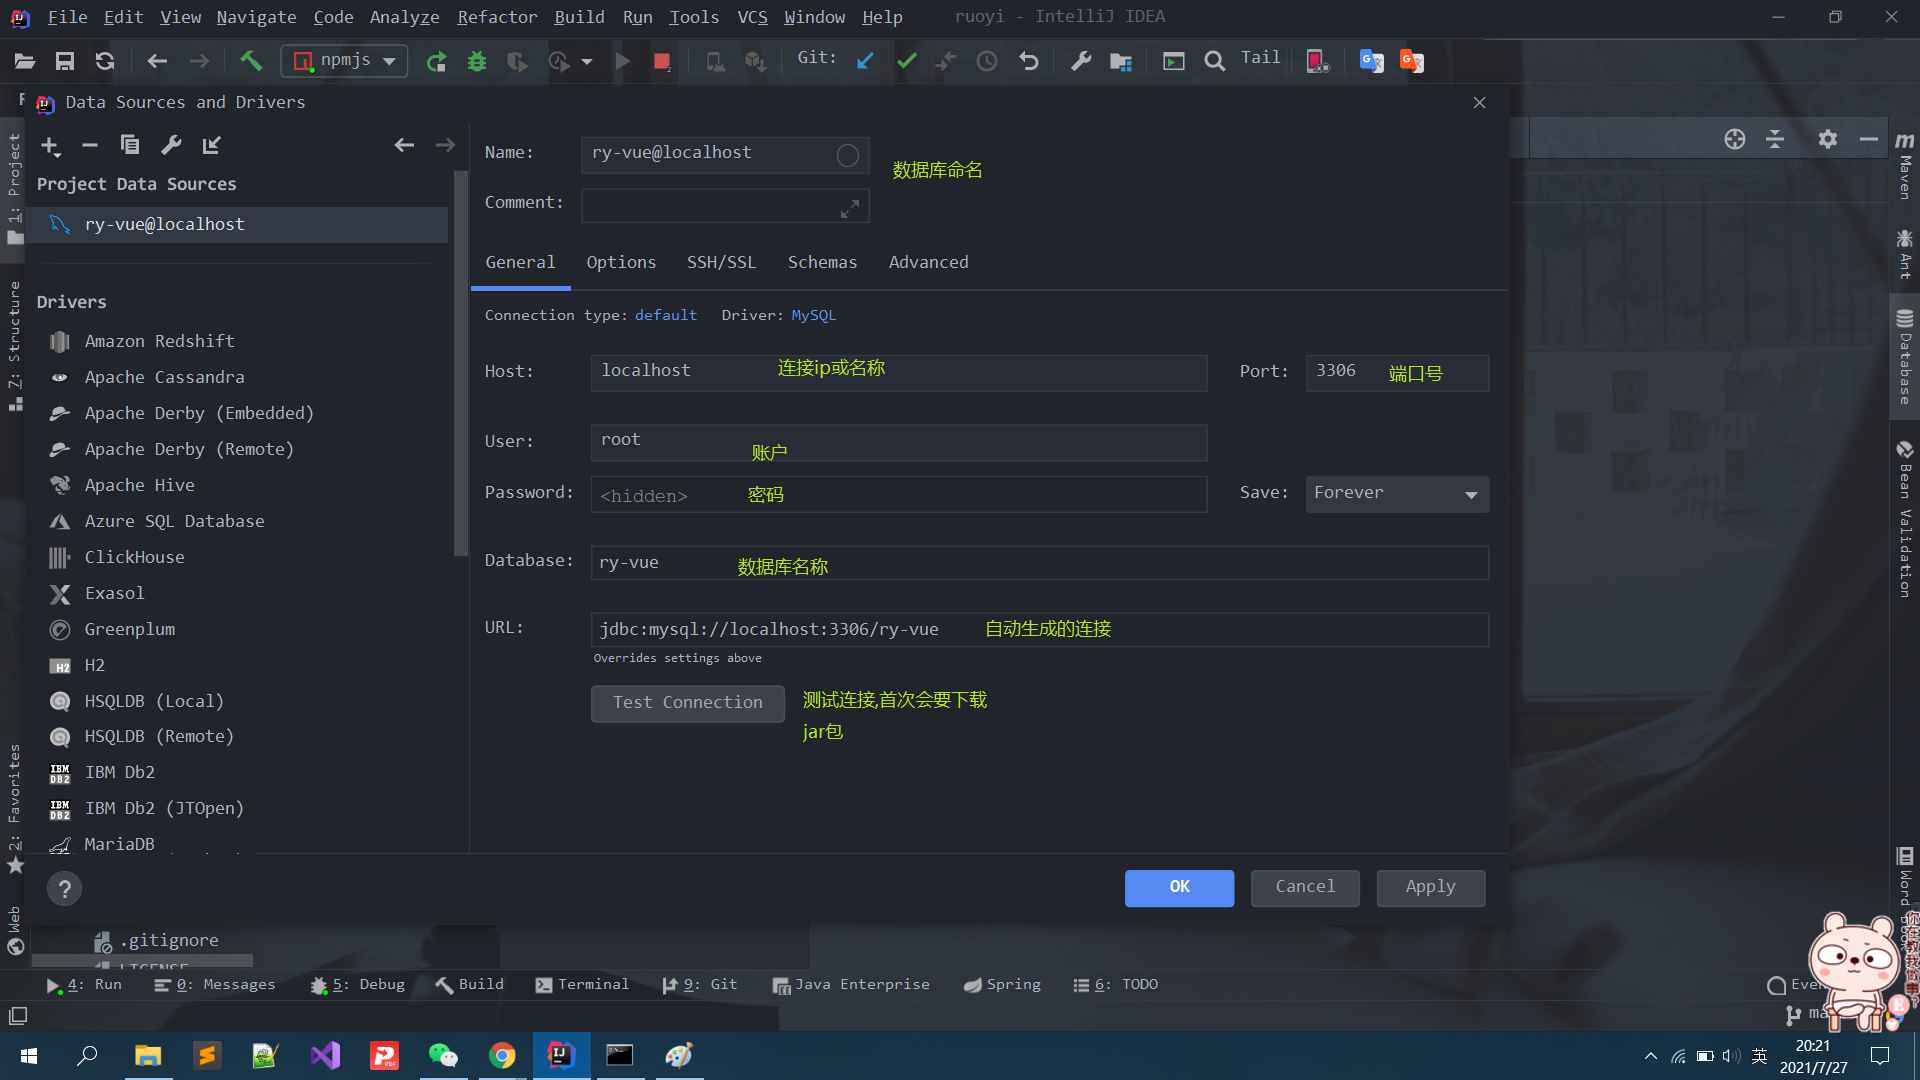The image size is (1920, 1080).
Task: Select the H2 driver
Action: coord(237,666)
